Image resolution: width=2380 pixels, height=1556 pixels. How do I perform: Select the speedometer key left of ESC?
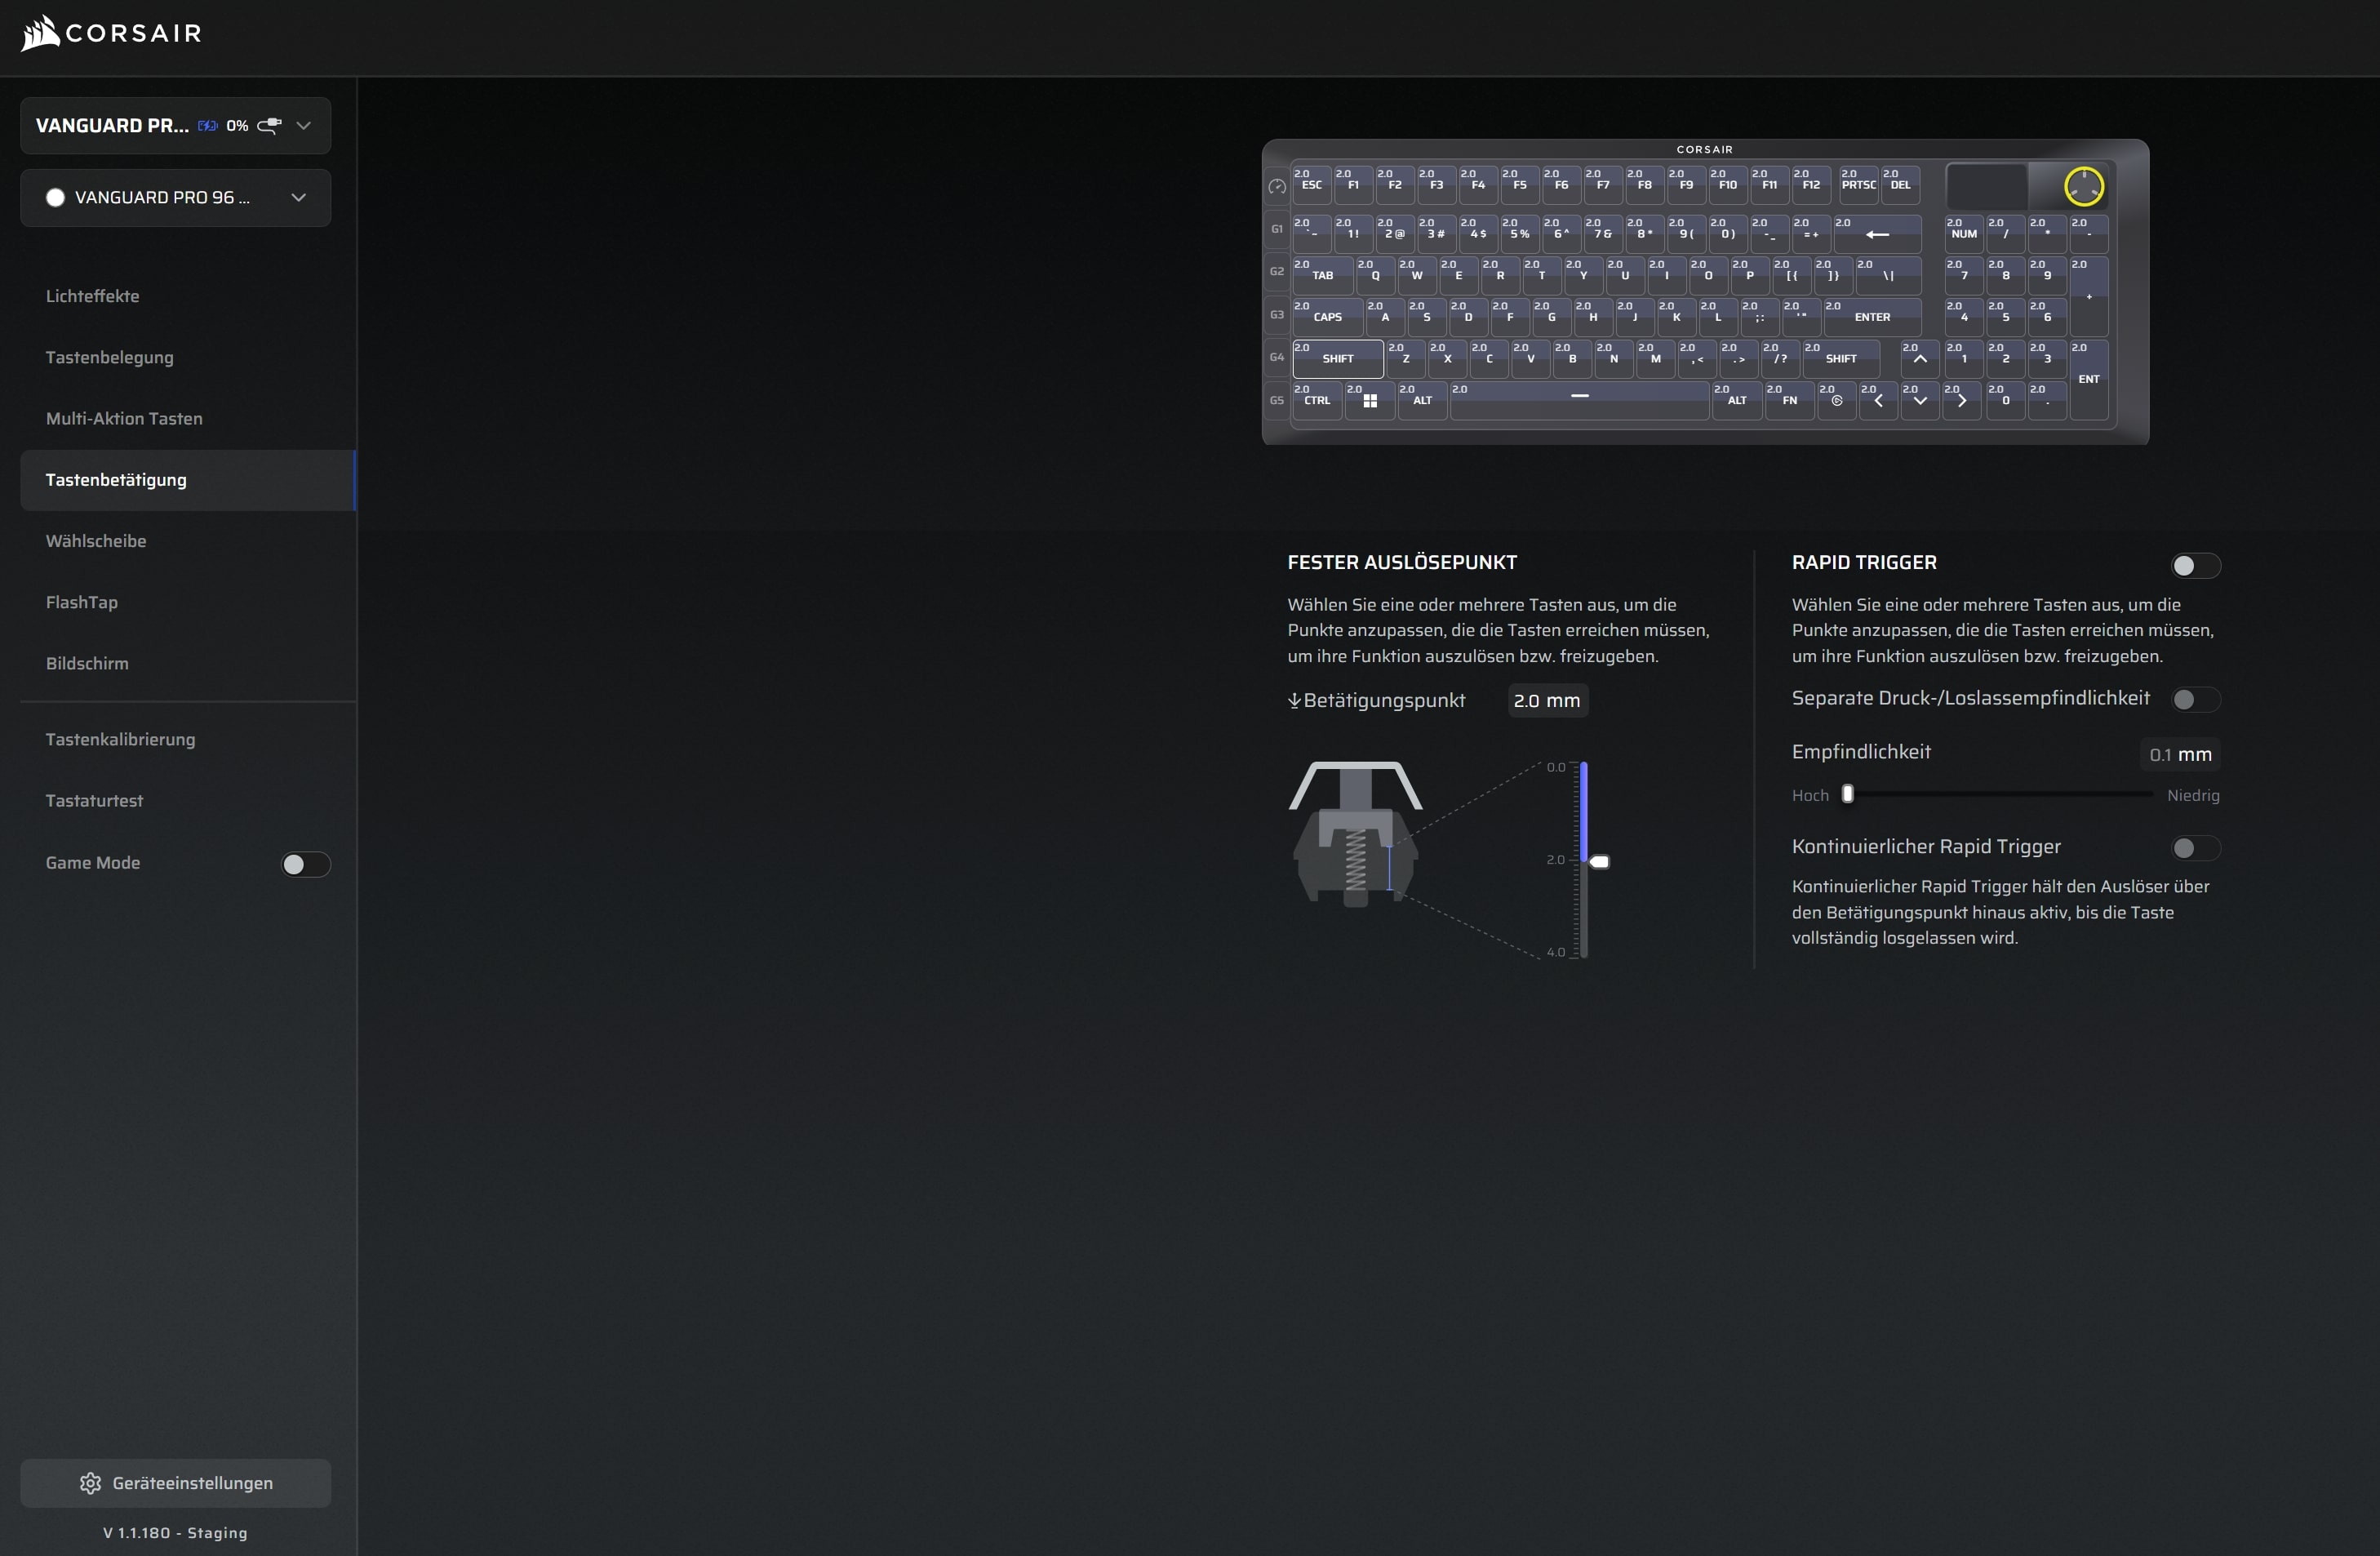click(x=1277, y=187)
